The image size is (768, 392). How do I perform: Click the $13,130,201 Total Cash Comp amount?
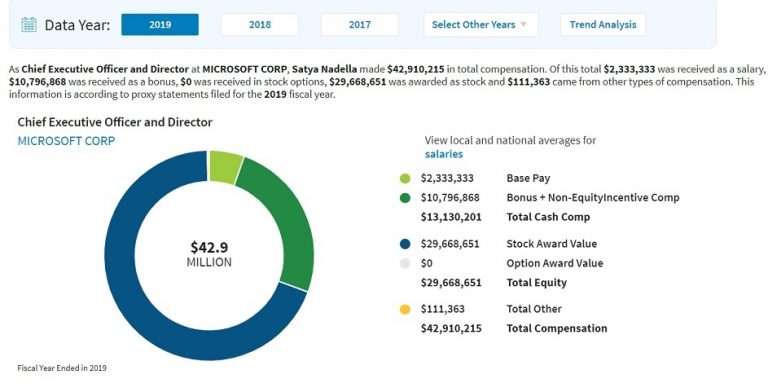451,217
